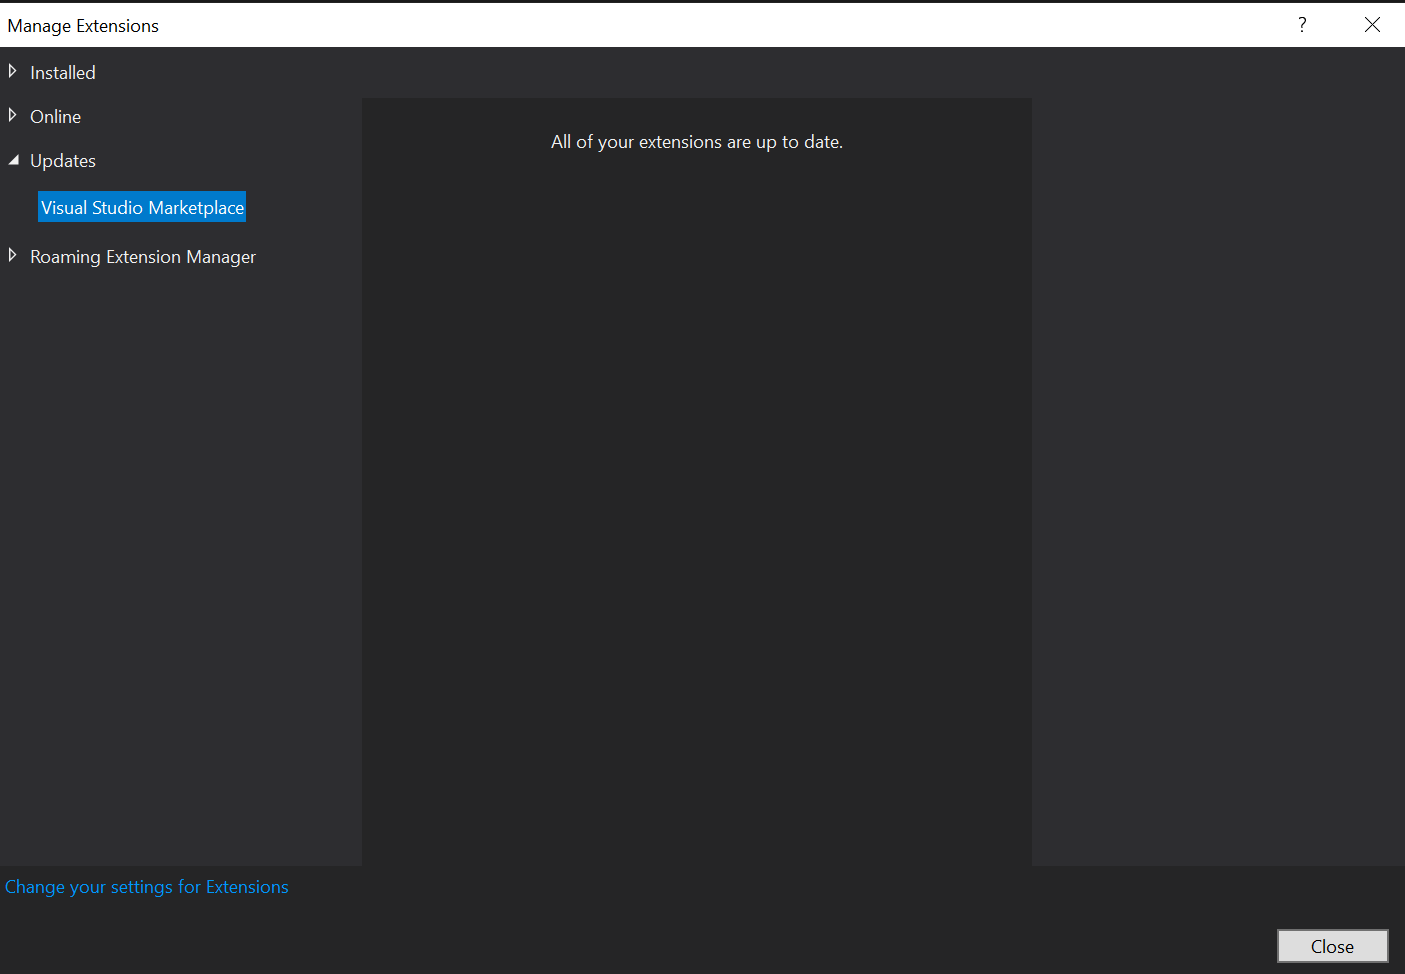Click the Roaming Extension Manager arrow icon
The image size is (1405, 974).
12,255
